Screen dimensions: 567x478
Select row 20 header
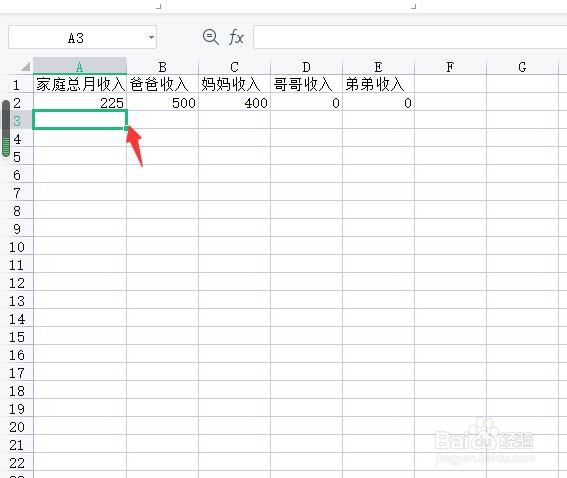[x=17, y=427]
